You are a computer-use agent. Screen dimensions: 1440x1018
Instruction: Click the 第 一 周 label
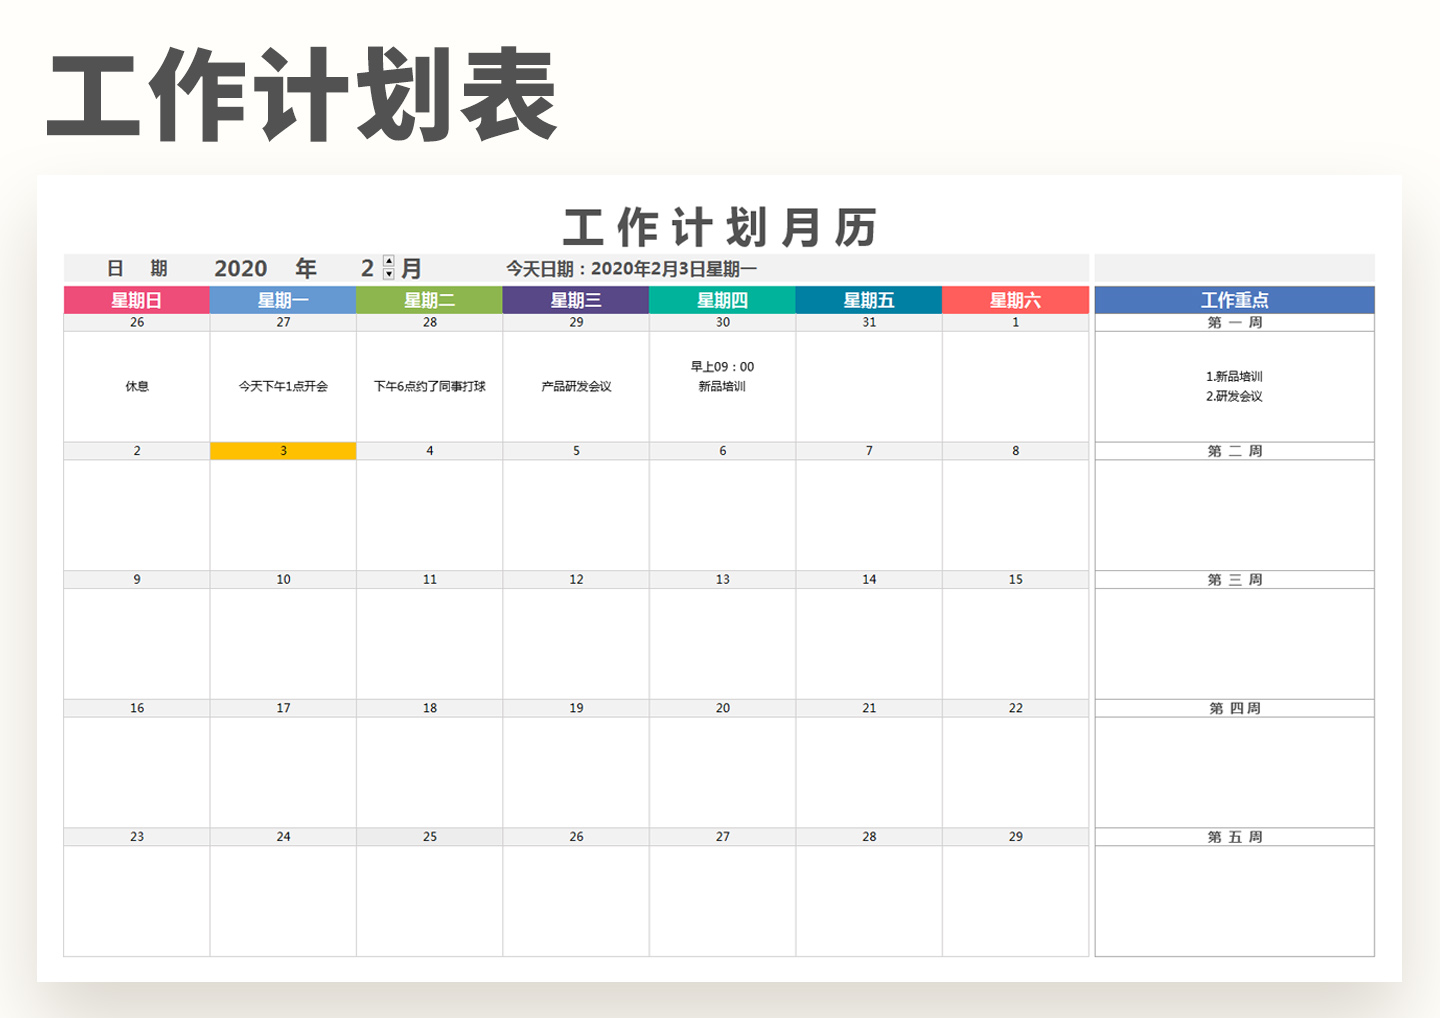(1235, 322)
